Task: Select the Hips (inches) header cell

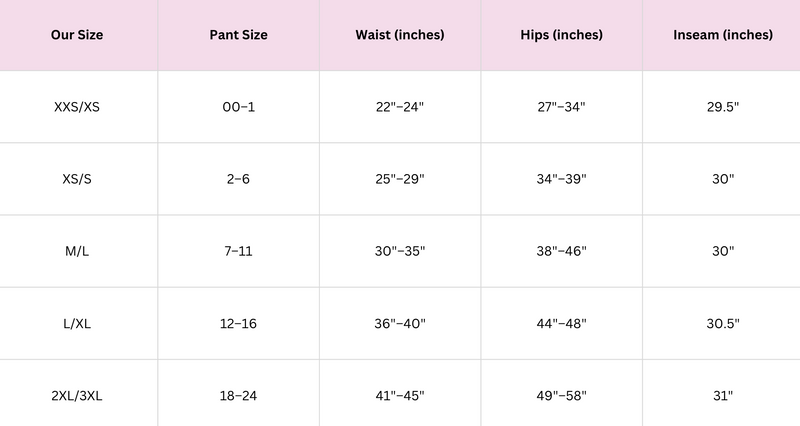Action: (x=561, y=35)
